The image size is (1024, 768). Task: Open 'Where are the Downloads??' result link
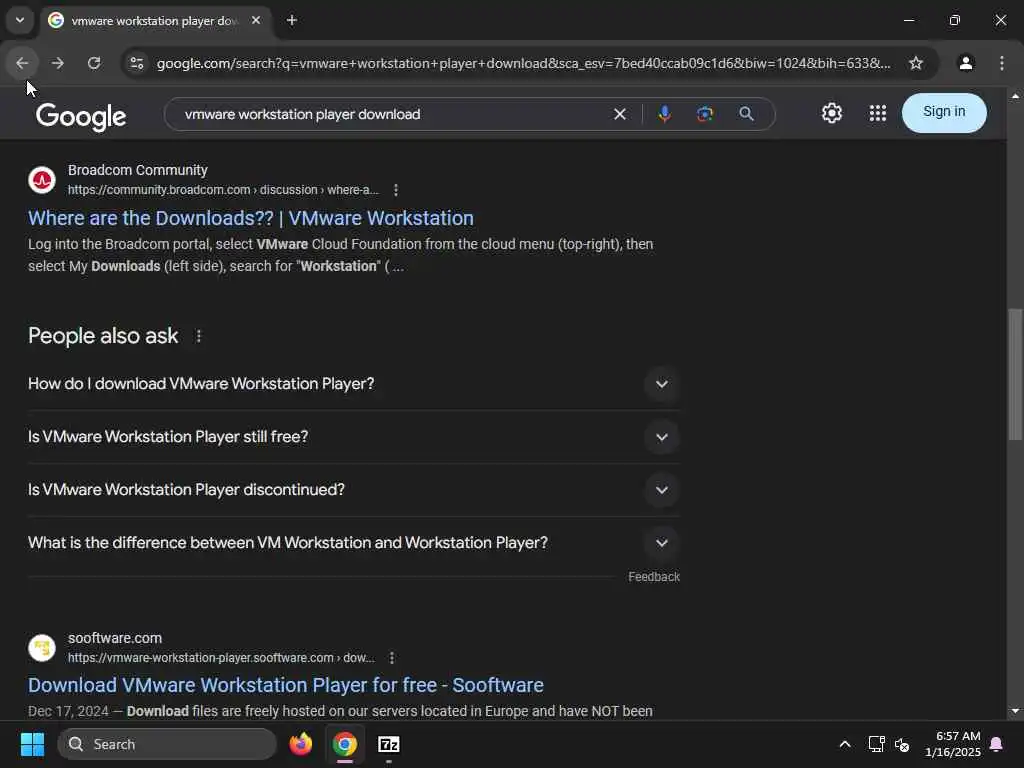click(x=251, y=218)
